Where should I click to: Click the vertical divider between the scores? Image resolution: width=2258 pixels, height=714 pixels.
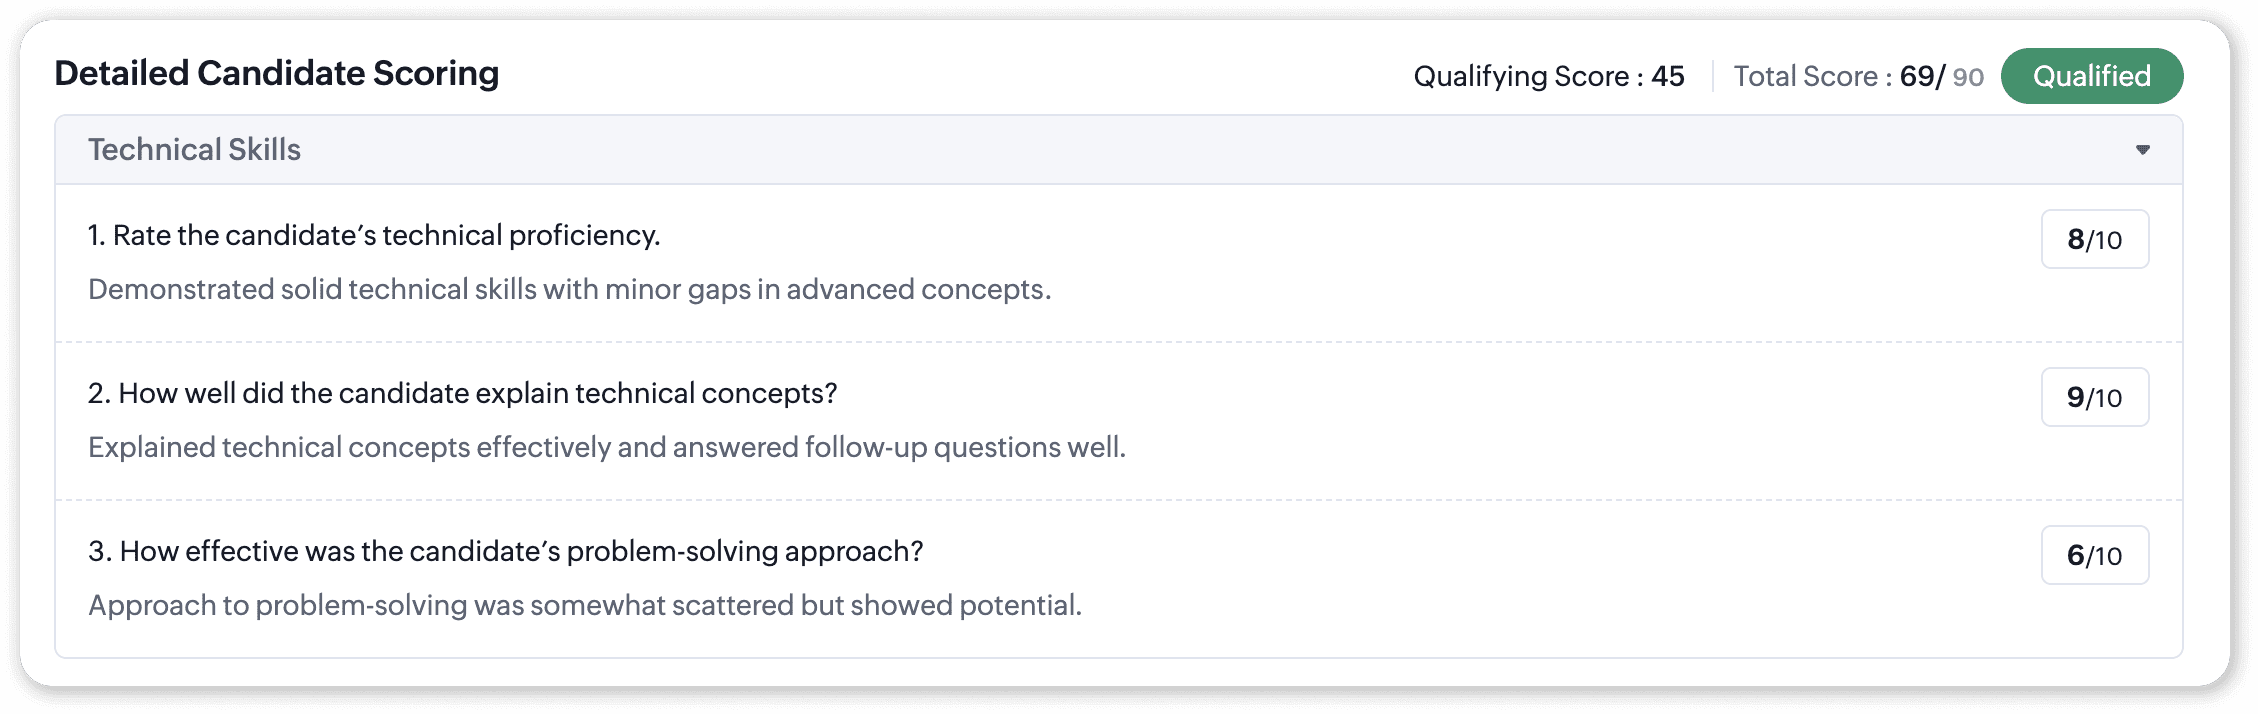(1713, 76)
